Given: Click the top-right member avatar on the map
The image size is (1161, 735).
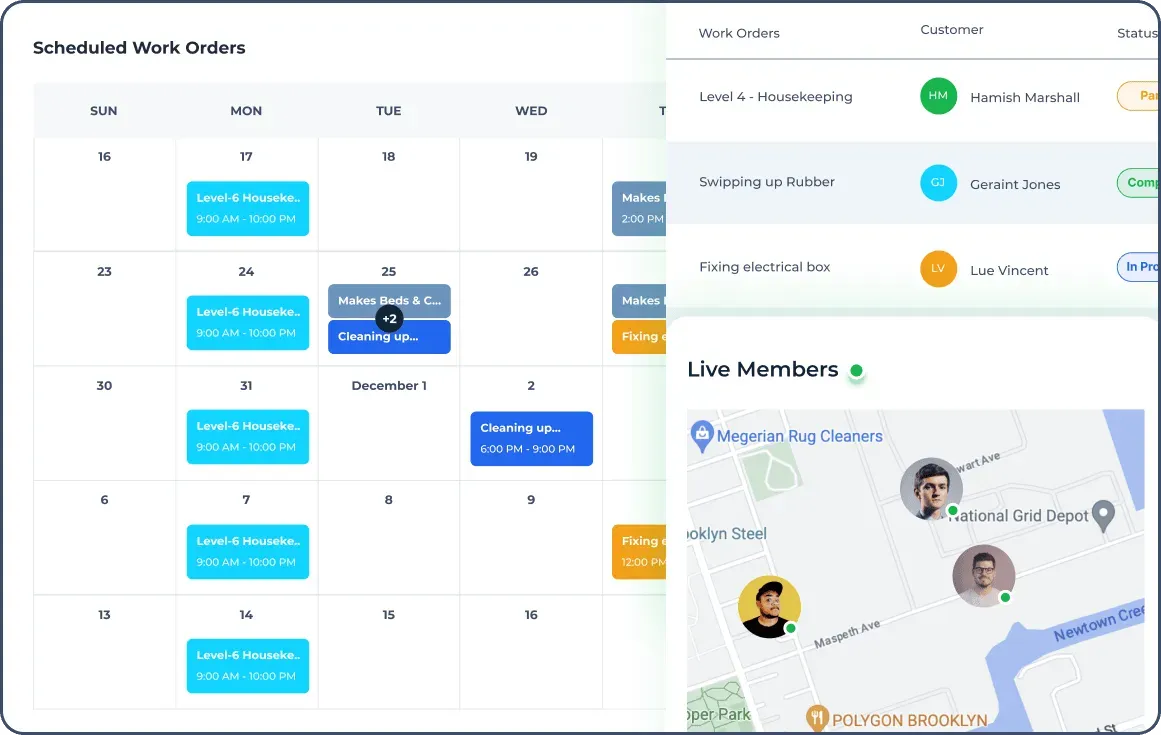Looking at the screenshot, I should click(931, 489).
